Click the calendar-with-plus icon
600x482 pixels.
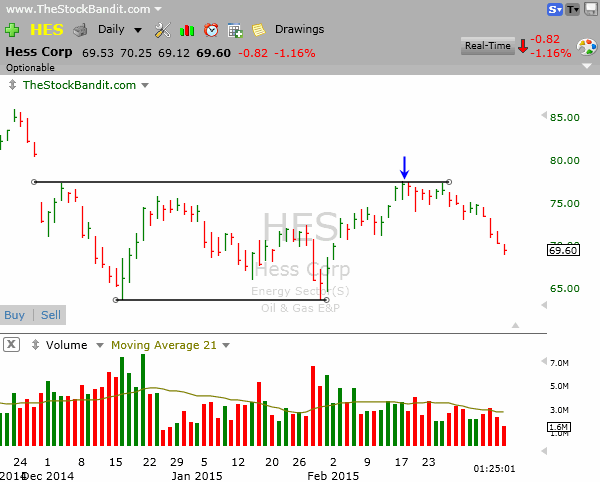click(235, 30)
